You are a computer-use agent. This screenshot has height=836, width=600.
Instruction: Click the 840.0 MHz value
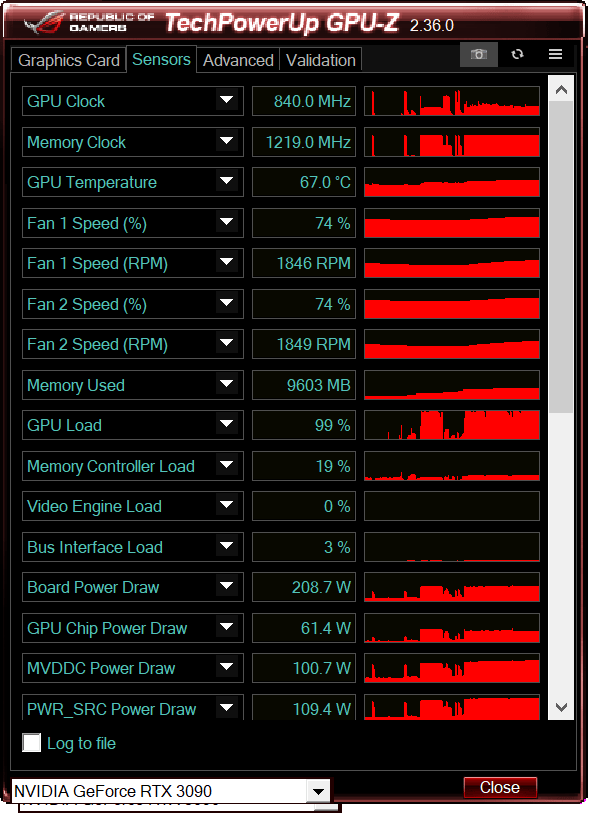click(304, 101)
